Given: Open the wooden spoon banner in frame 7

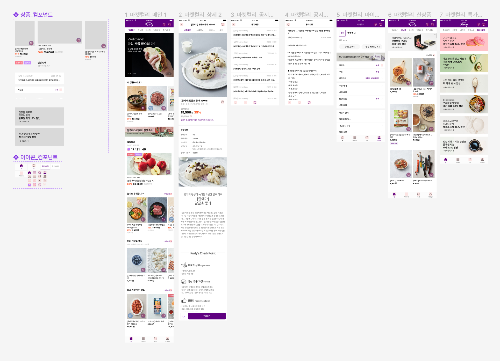Looking at the screenshot, I should point(464,83).
